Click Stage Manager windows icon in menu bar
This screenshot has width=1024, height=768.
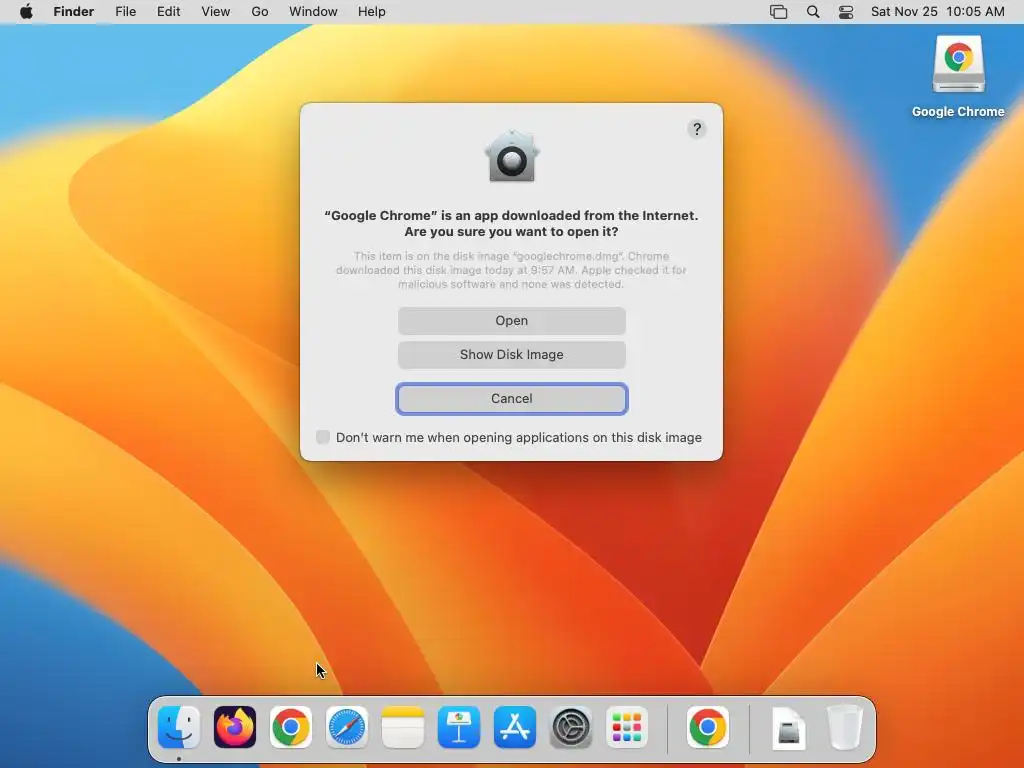778,12
